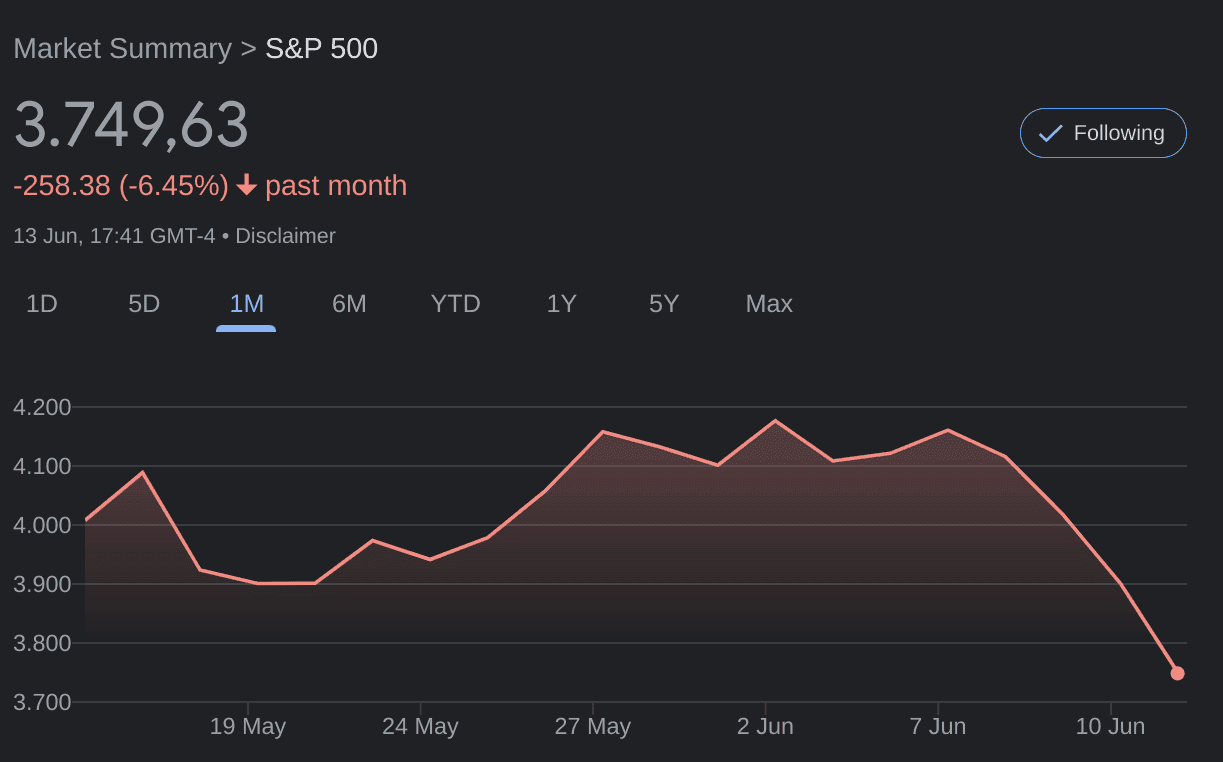This screenshot has width=1223, height=762.
Task: Select the Max time range
Action: (769, 304)
